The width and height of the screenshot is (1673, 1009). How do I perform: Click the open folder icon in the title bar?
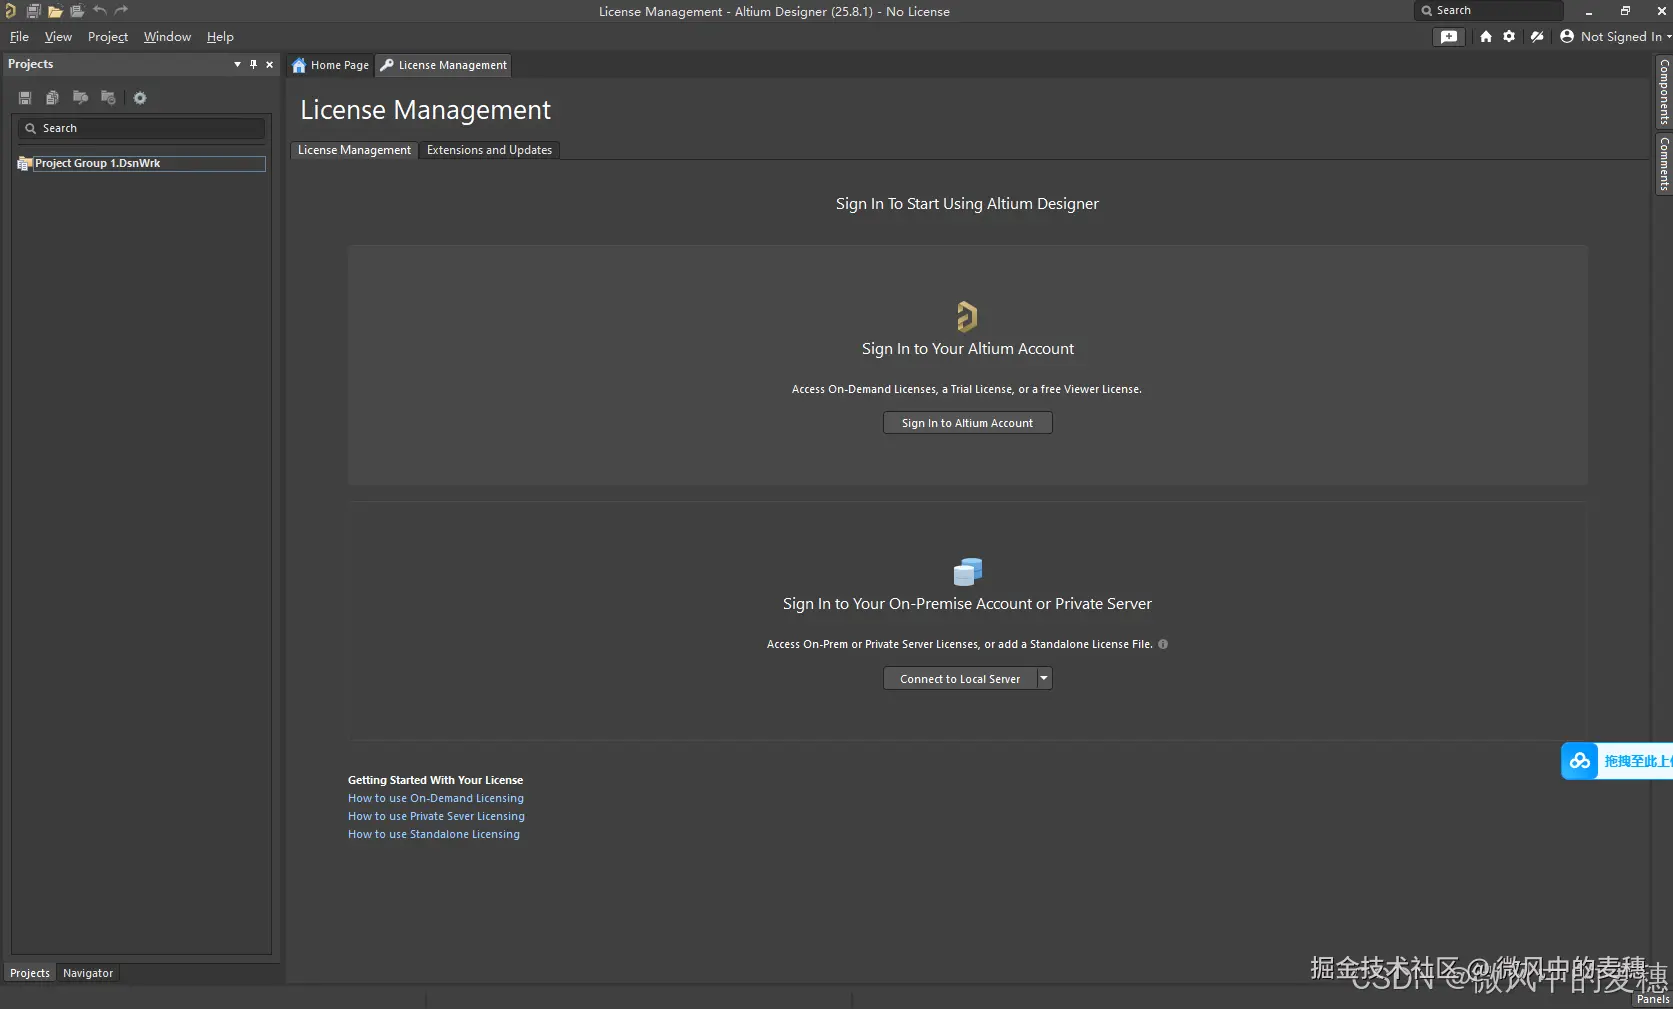(x=55, y=11)
